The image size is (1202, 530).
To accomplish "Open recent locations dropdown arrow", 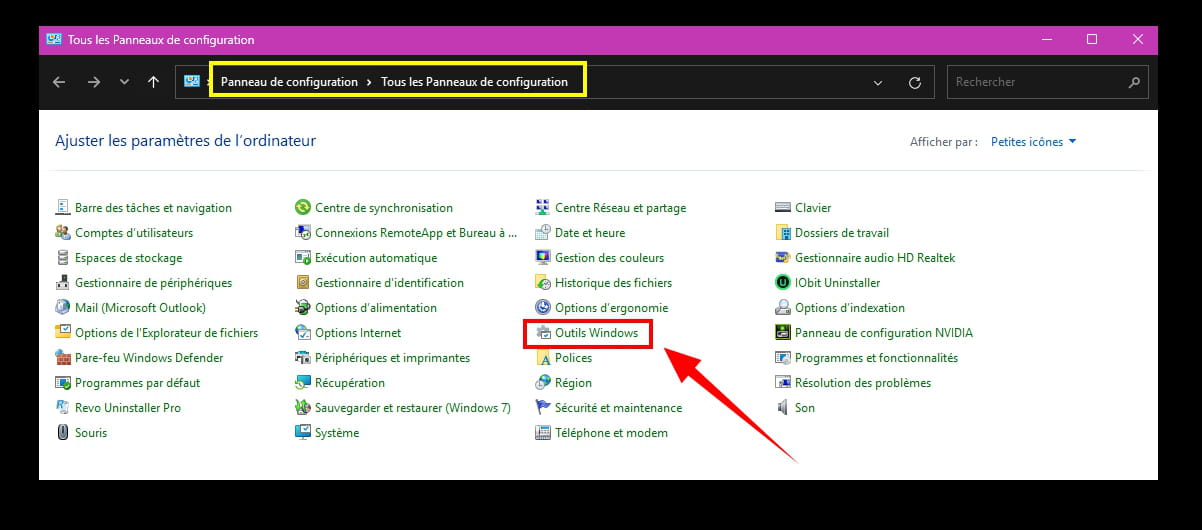I will (x=124, y=82).
